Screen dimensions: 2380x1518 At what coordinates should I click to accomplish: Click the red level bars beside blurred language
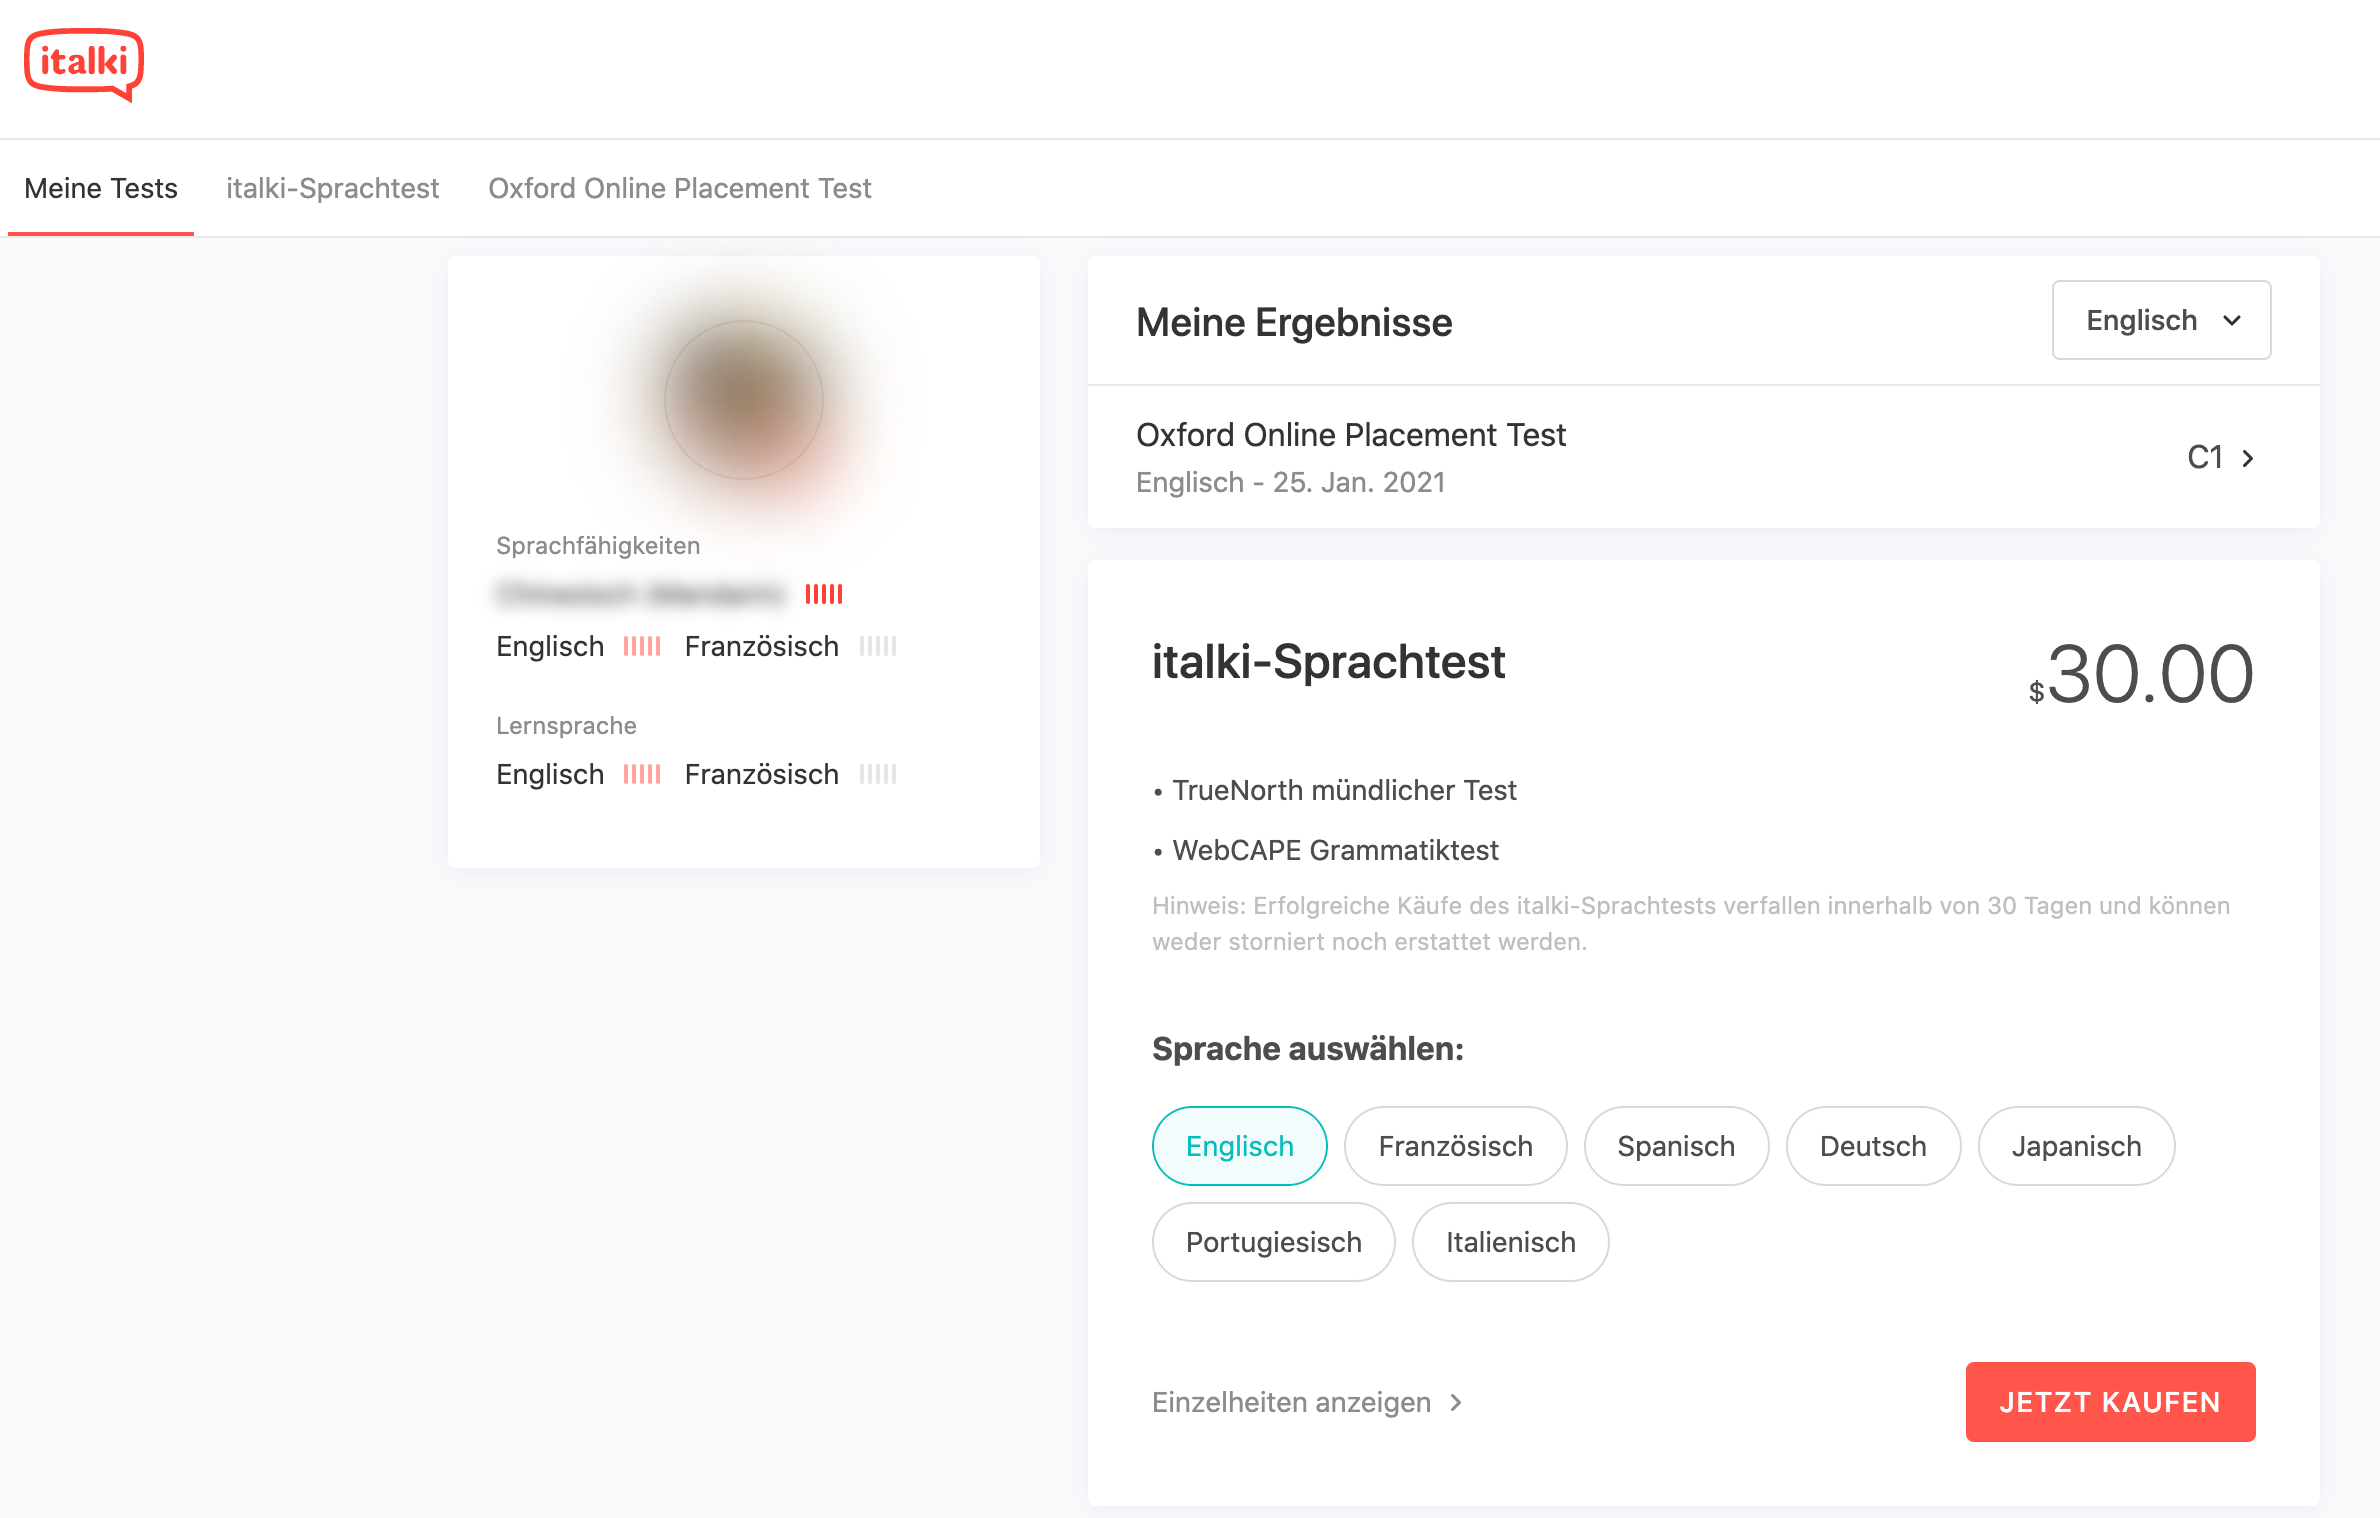tap(824, 595)
